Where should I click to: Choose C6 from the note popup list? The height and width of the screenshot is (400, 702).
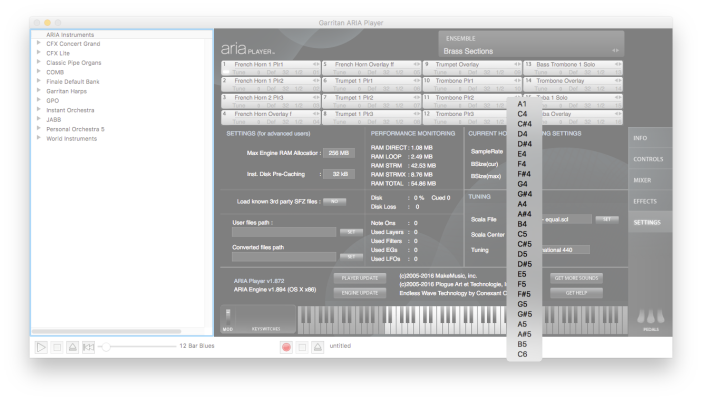pos(524,354)
